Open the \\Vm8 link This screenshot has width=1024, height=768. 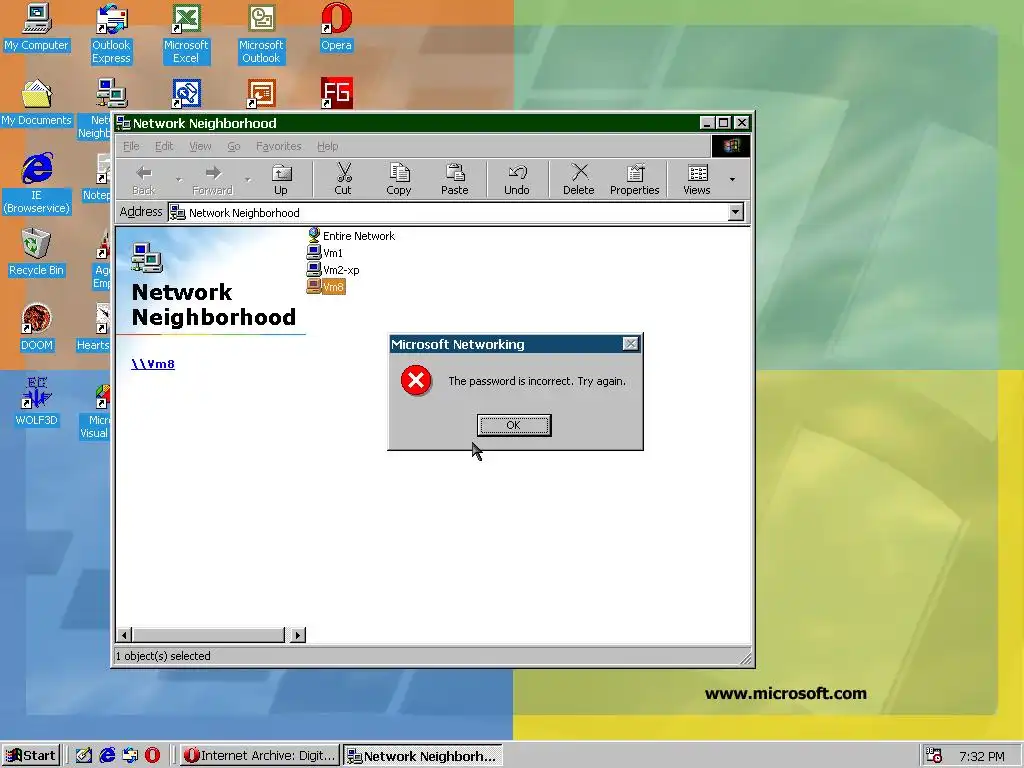coord(153,364)
